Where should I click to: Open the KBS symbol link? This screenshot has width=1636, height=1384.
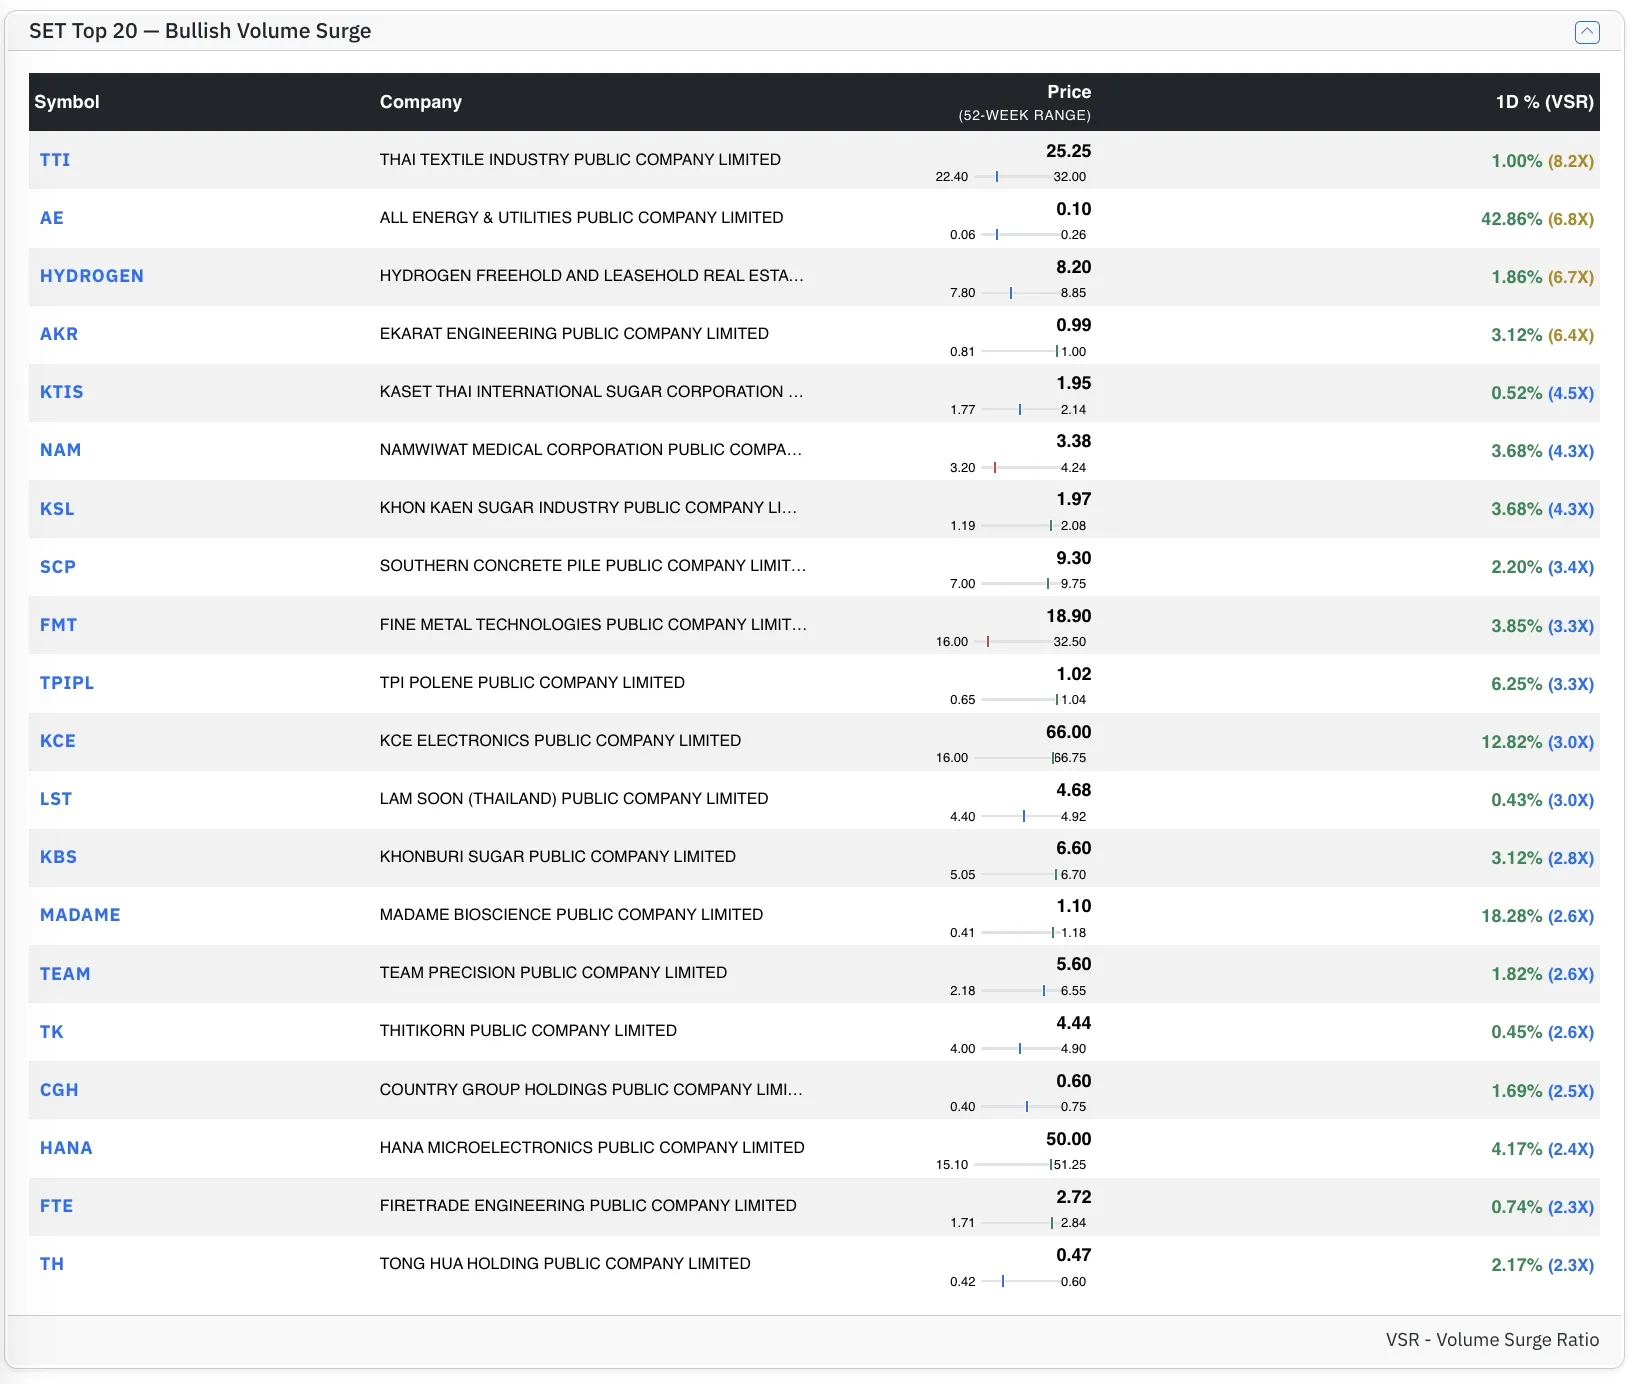[x=58, y=857]
